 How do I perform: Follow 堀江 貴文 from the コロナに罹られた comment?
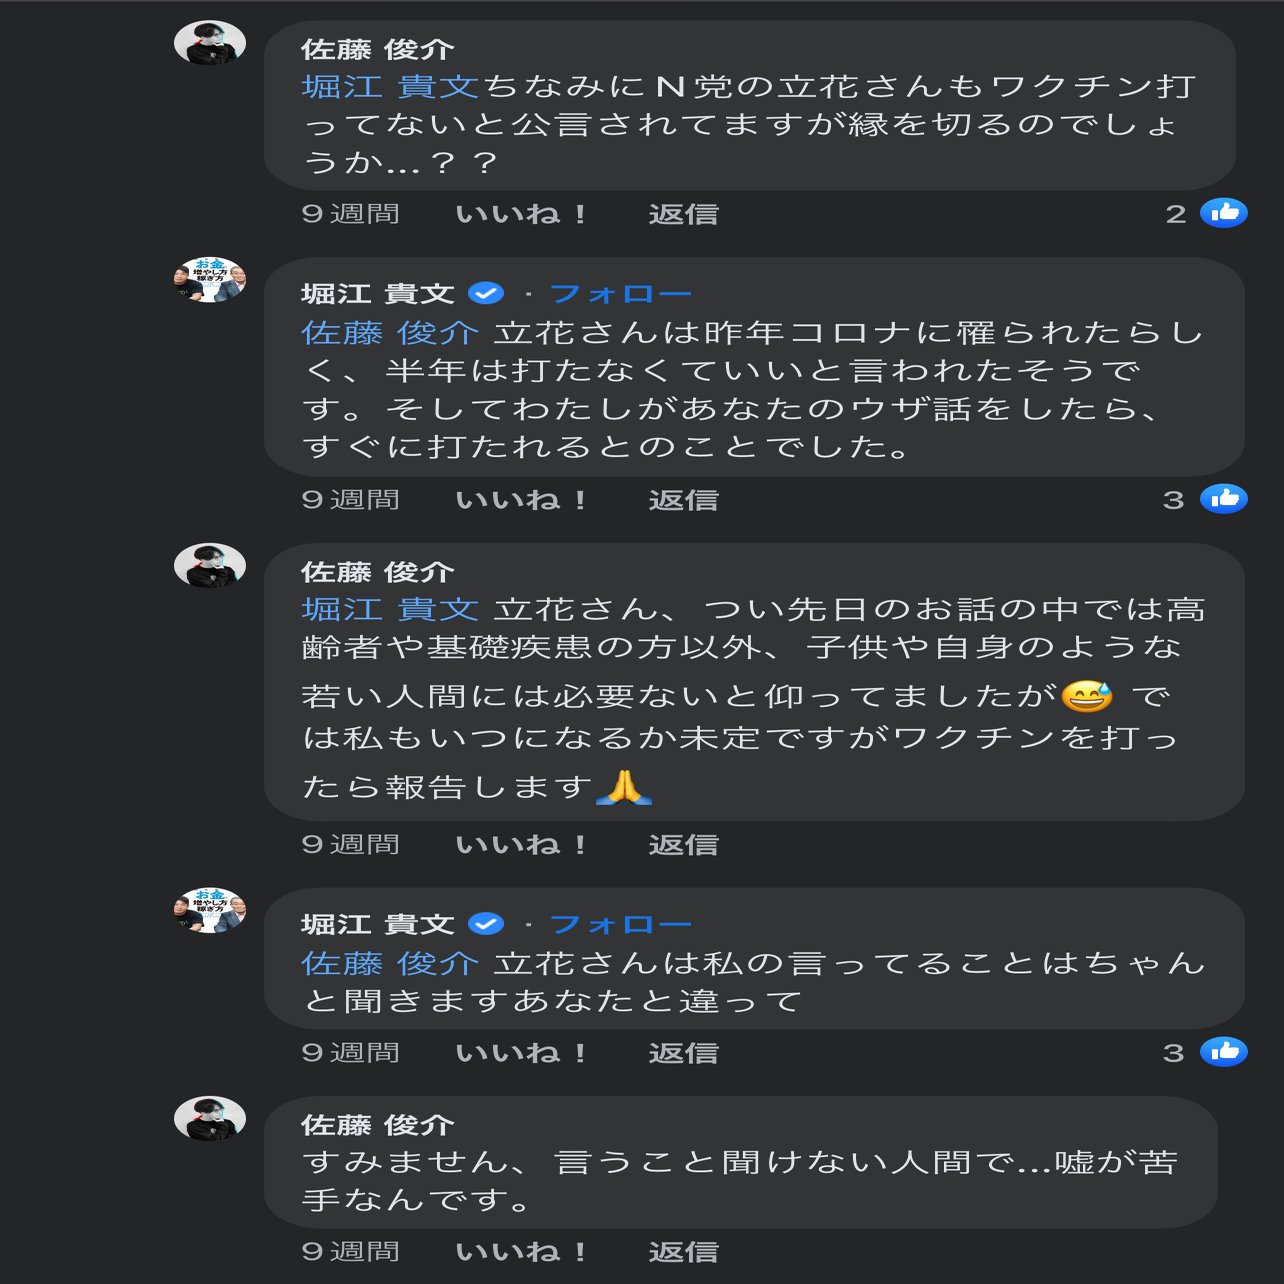620,294
